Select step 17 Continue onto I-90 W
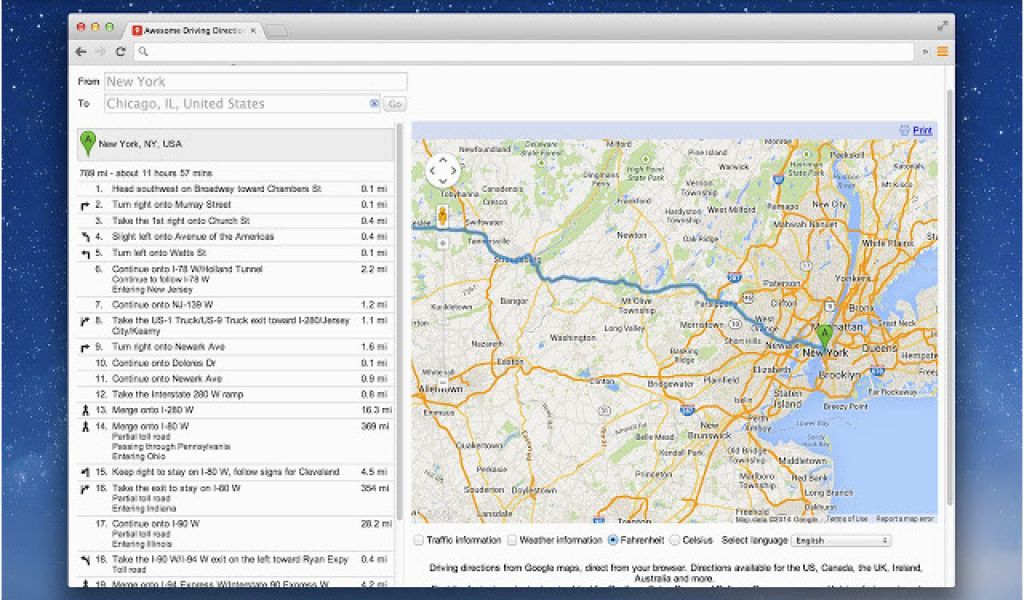 point(235,533)
